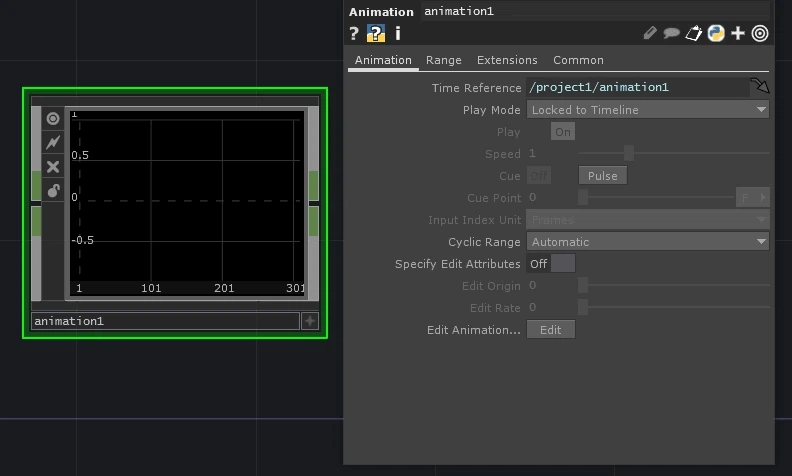The width and height of the screenshot is (792, 476).
Task: Click the Edit Origin slider
Action: (x=674, y=285)
